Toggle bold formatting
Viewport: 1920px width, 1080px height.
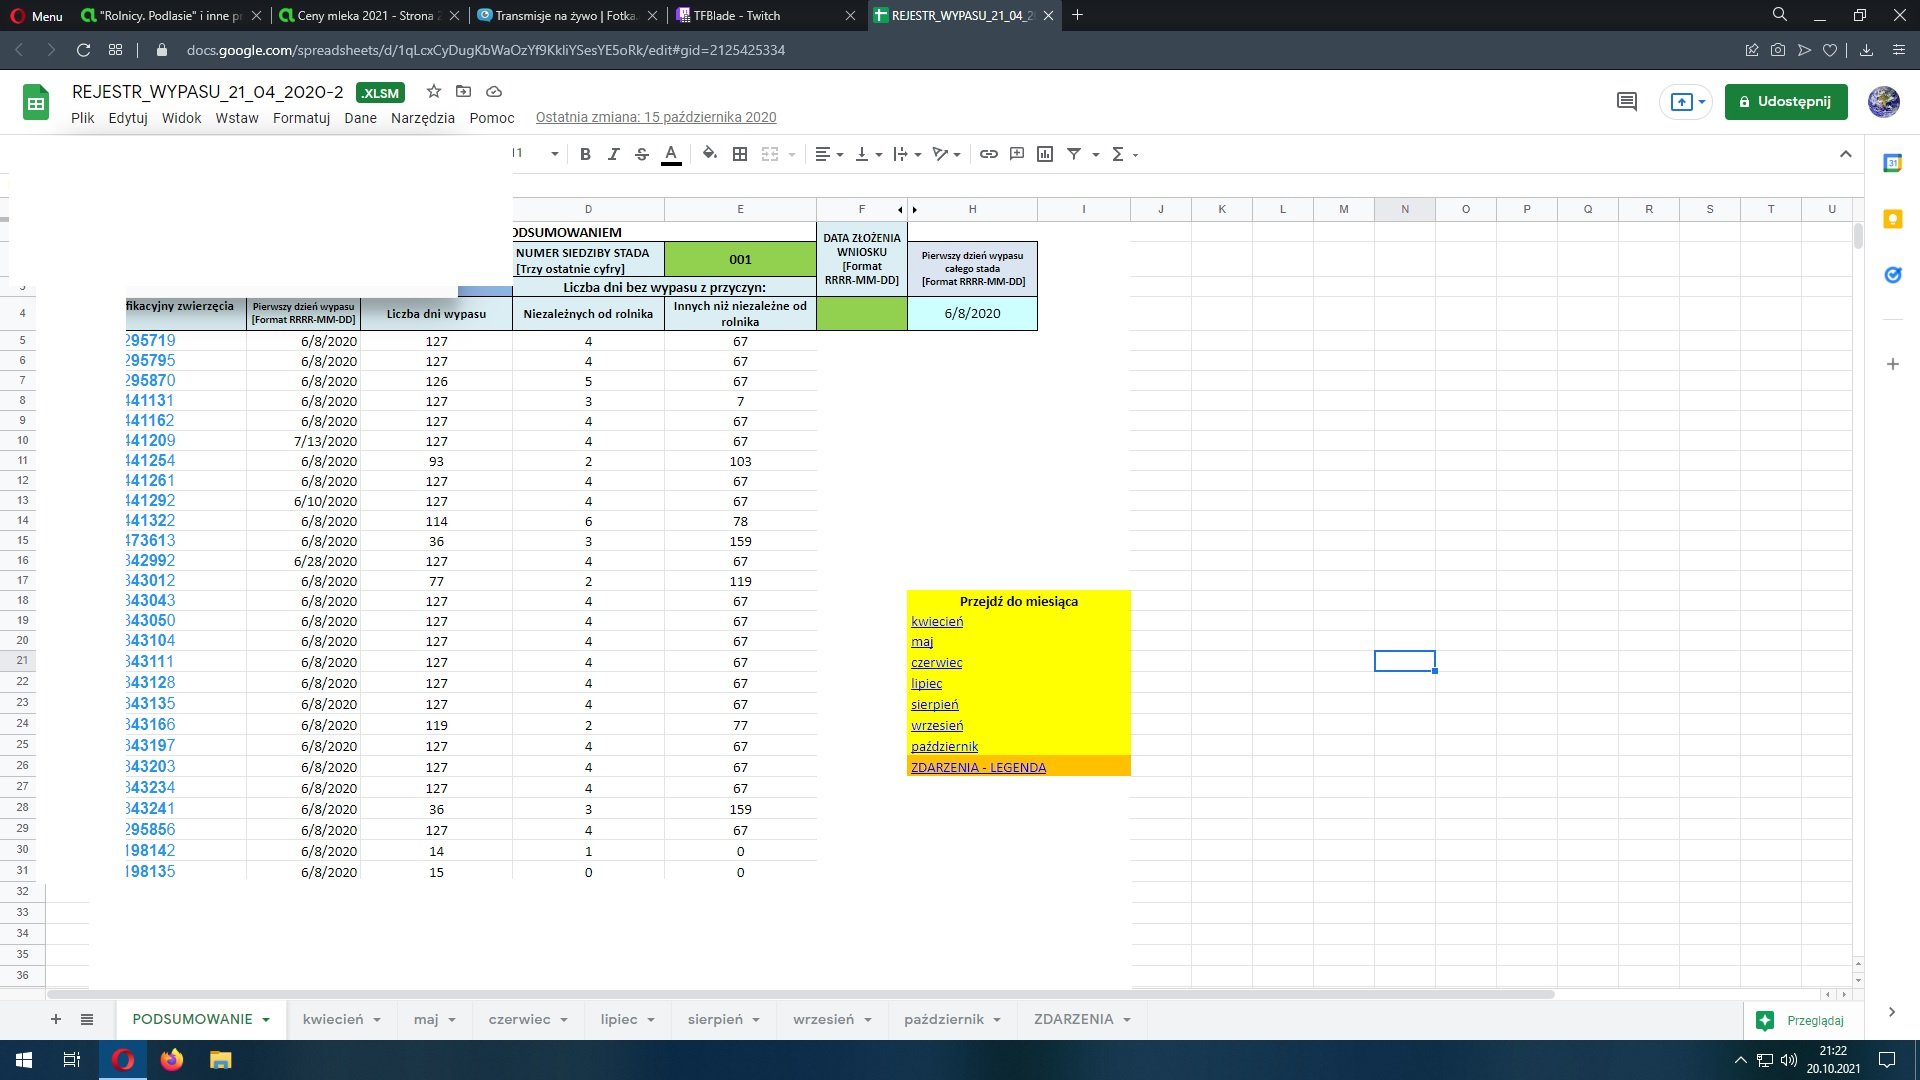[x=585, y=154]
